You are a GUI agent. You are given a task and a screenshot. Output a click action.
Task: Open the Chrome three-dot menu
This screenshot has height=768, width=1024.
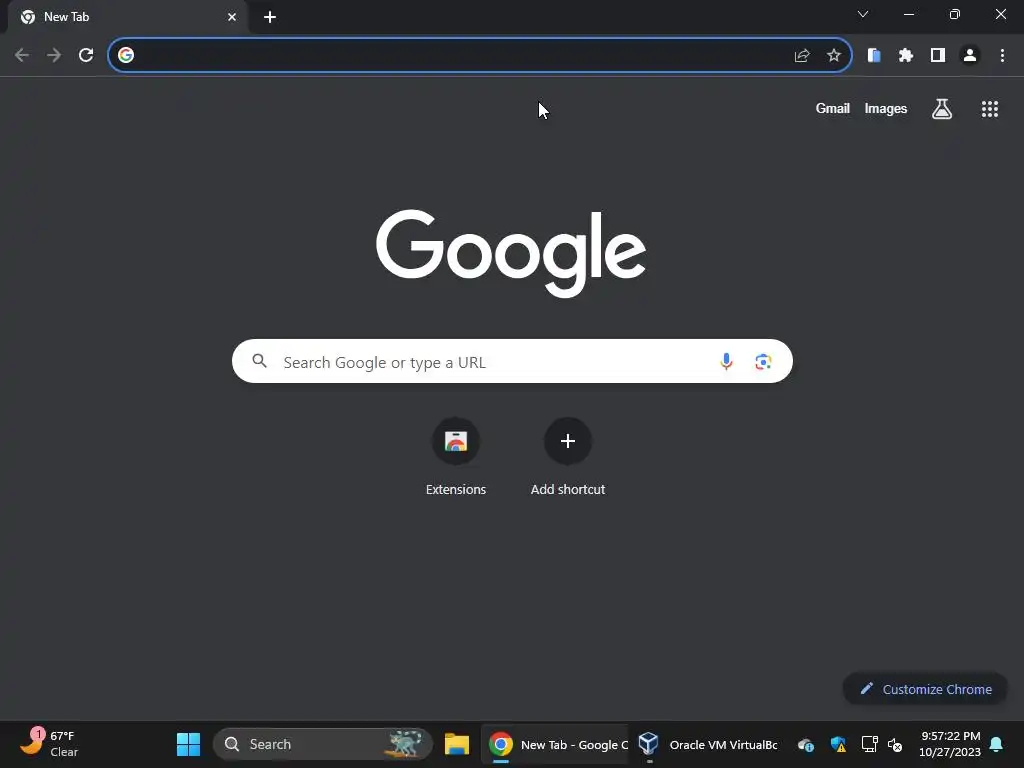pos(1002,56)
